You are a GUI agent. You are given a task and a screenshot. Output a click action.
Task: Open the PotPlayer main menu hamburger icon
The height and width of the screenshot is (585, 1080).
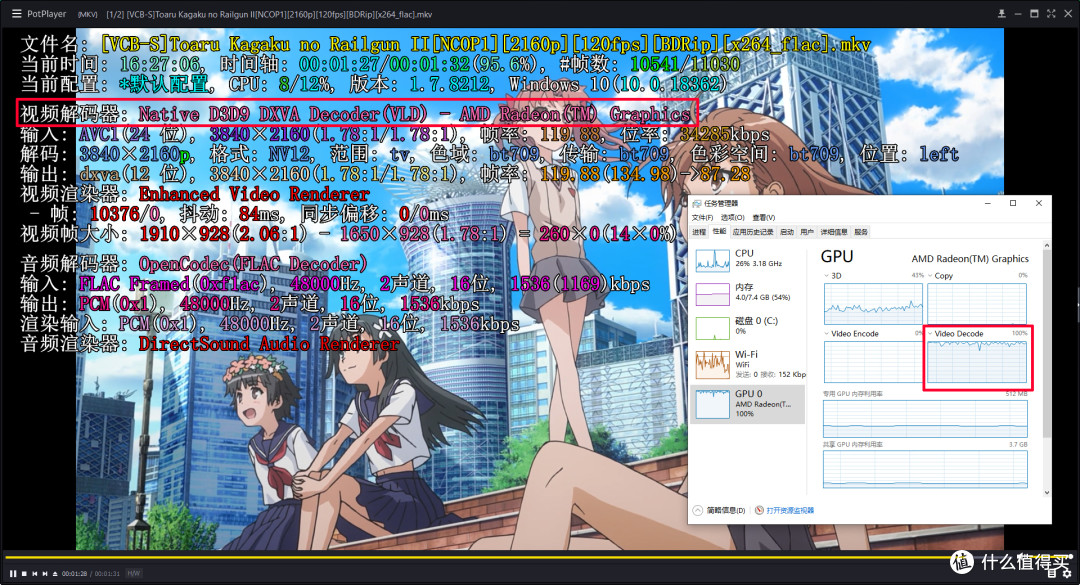16,14
